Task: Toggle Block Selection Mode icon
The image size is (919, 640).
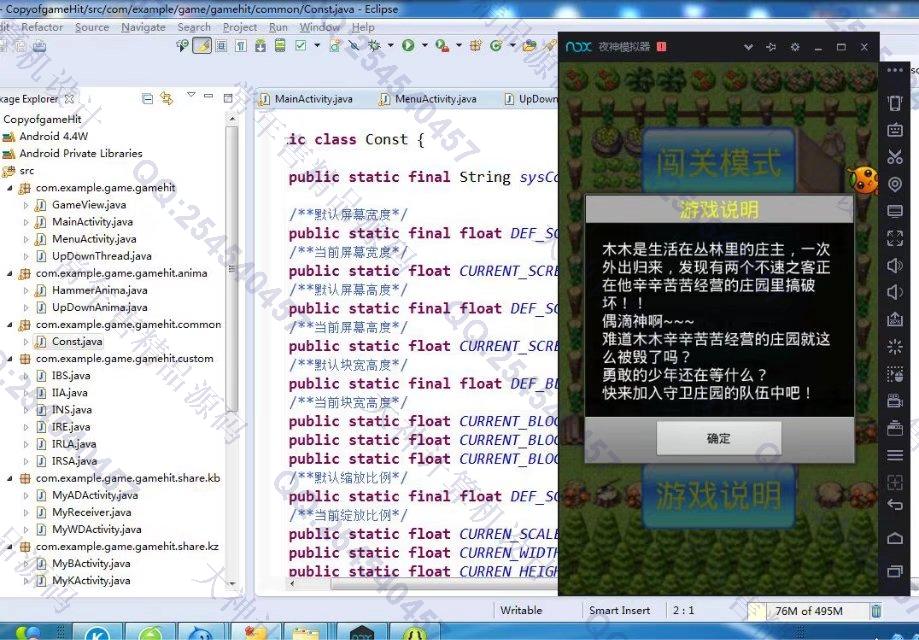Action: pos(222,45)
